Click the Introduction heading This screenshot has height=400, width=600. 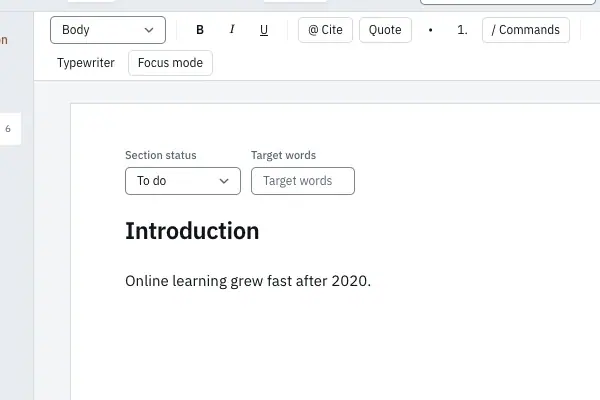coord(192,231)
